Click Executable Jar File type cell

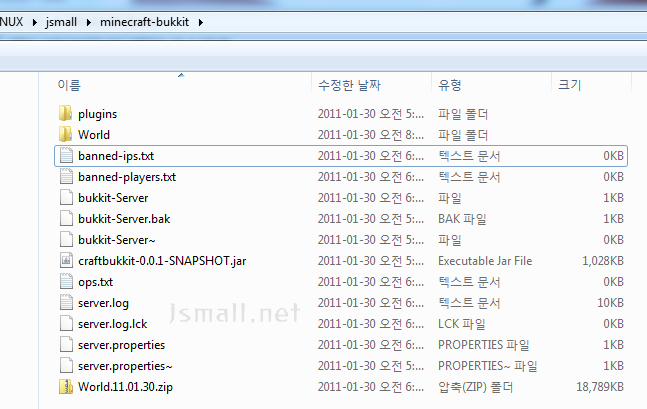[x=485, y=261]
